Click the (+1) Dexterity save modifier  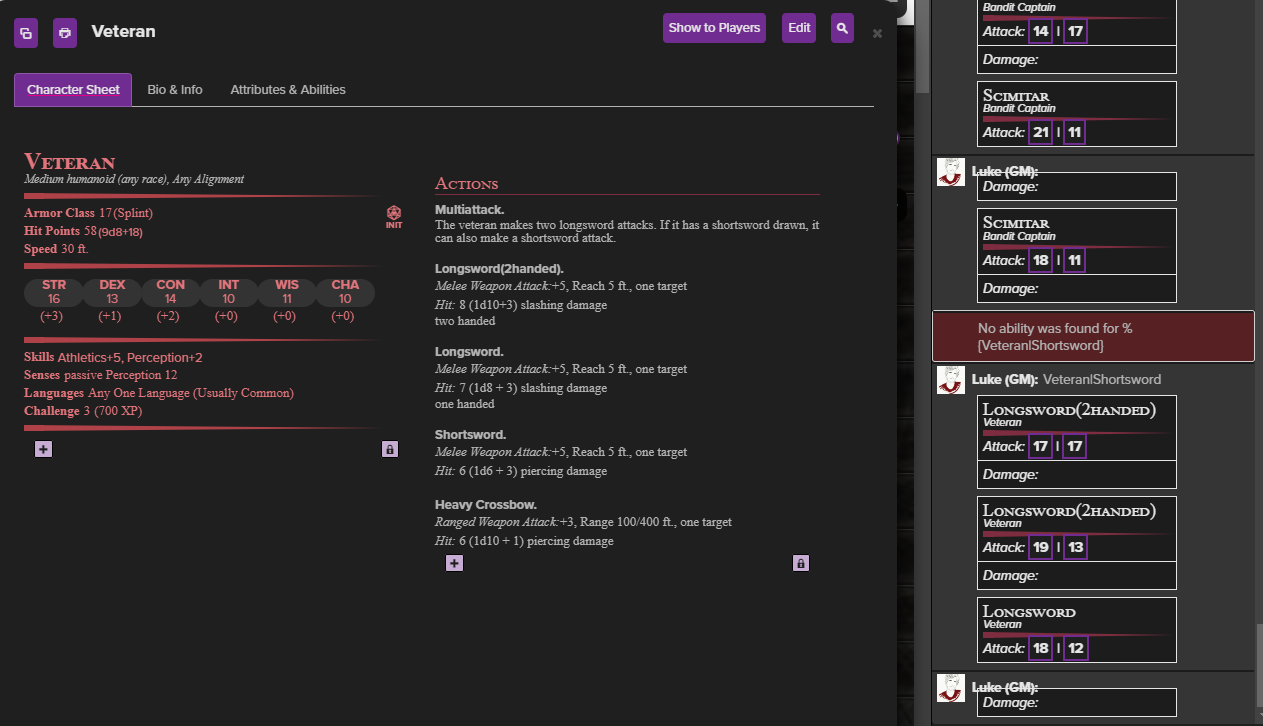click(110, 316)
